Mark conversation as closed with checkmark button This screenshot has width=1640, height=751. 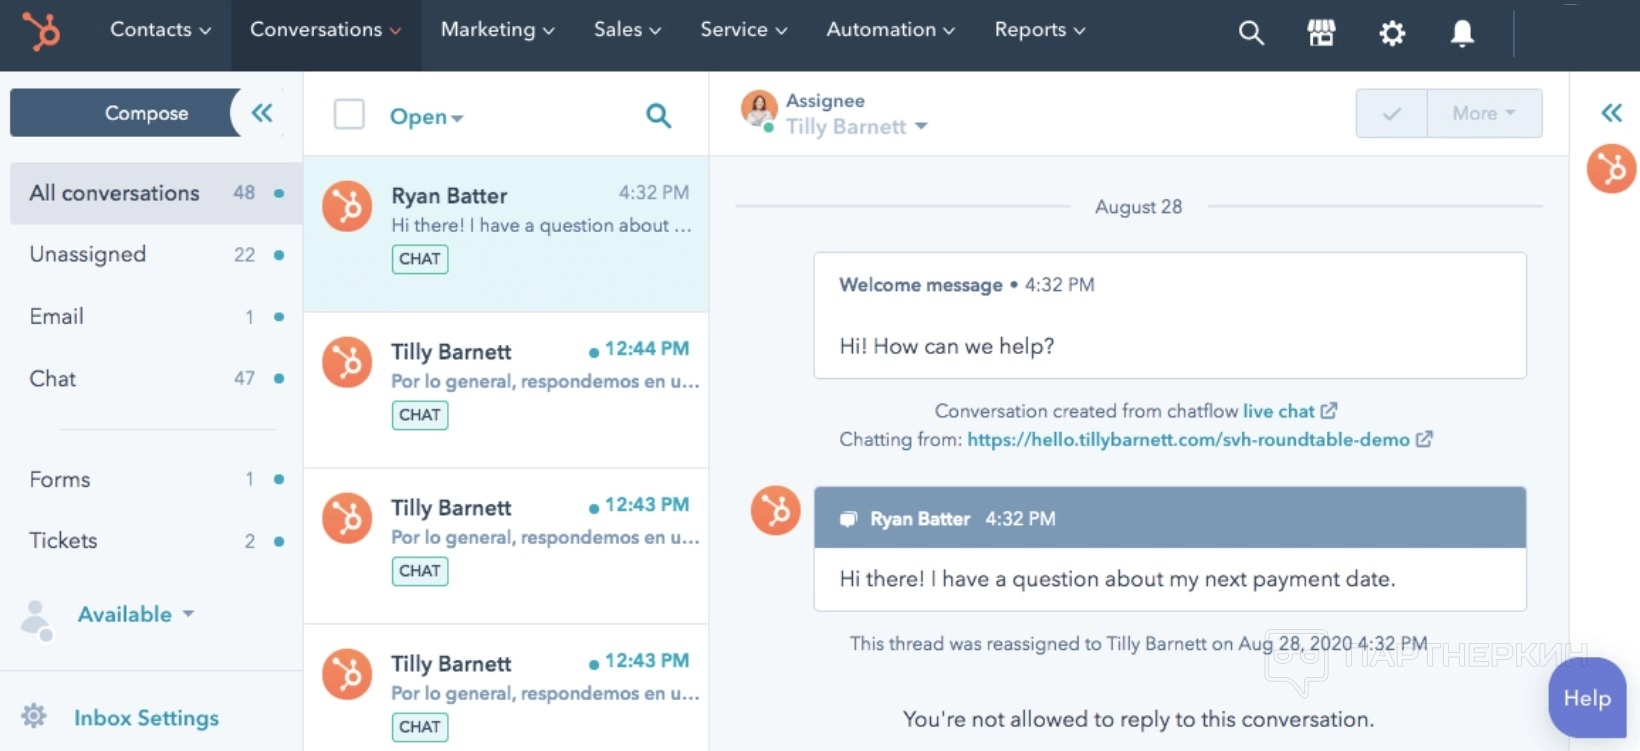tap(1391, 113)
